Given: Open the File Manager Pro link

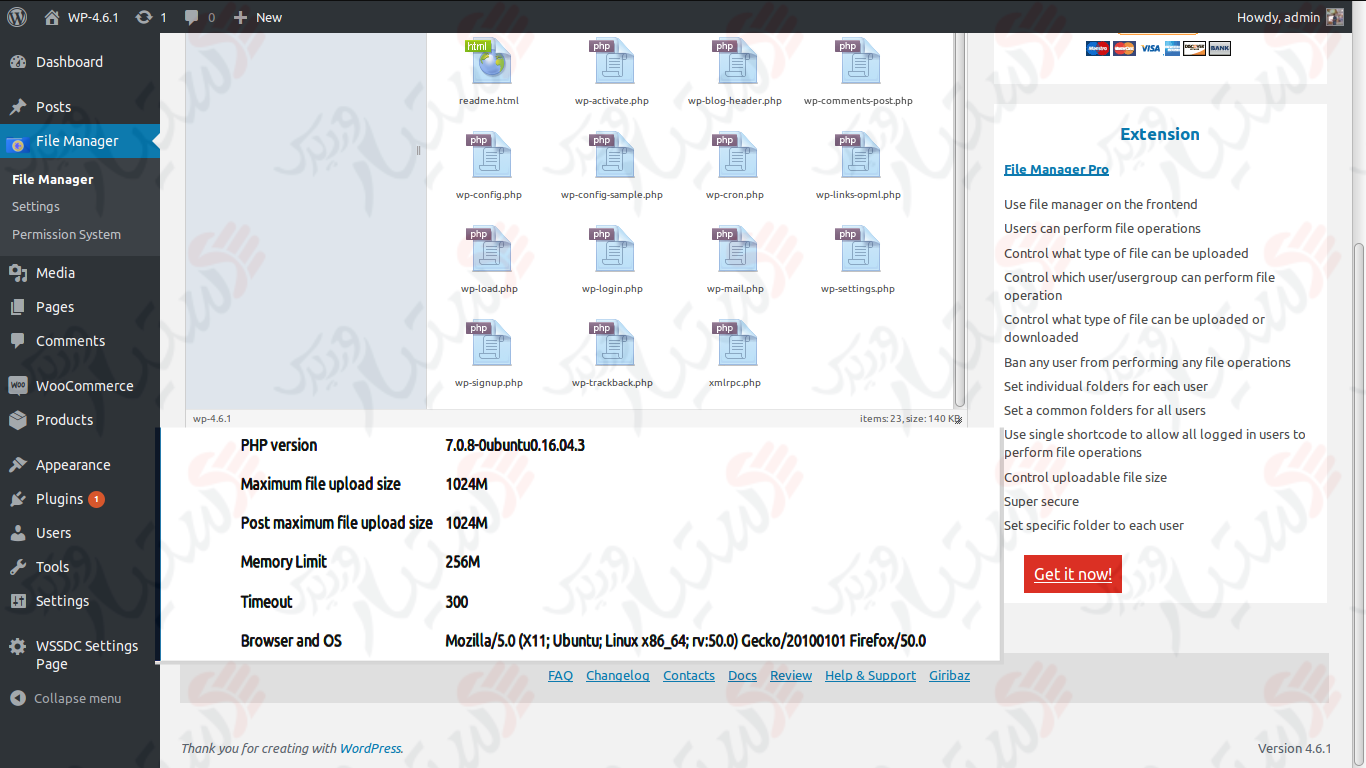Looking at the screenshot, I should [x=1056, y=170].
